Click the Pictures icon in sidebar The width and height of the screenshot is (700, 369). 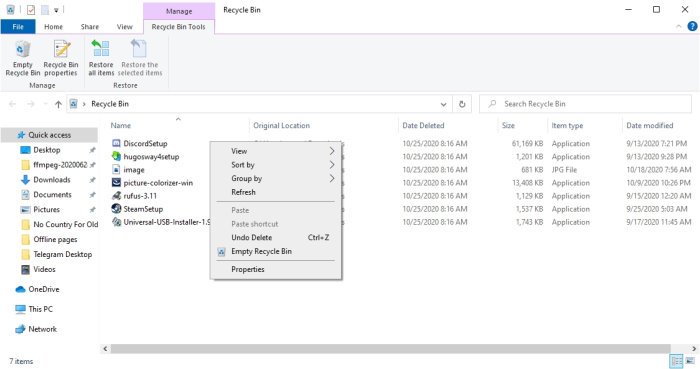pyautogui.click(x=25, y=210)
